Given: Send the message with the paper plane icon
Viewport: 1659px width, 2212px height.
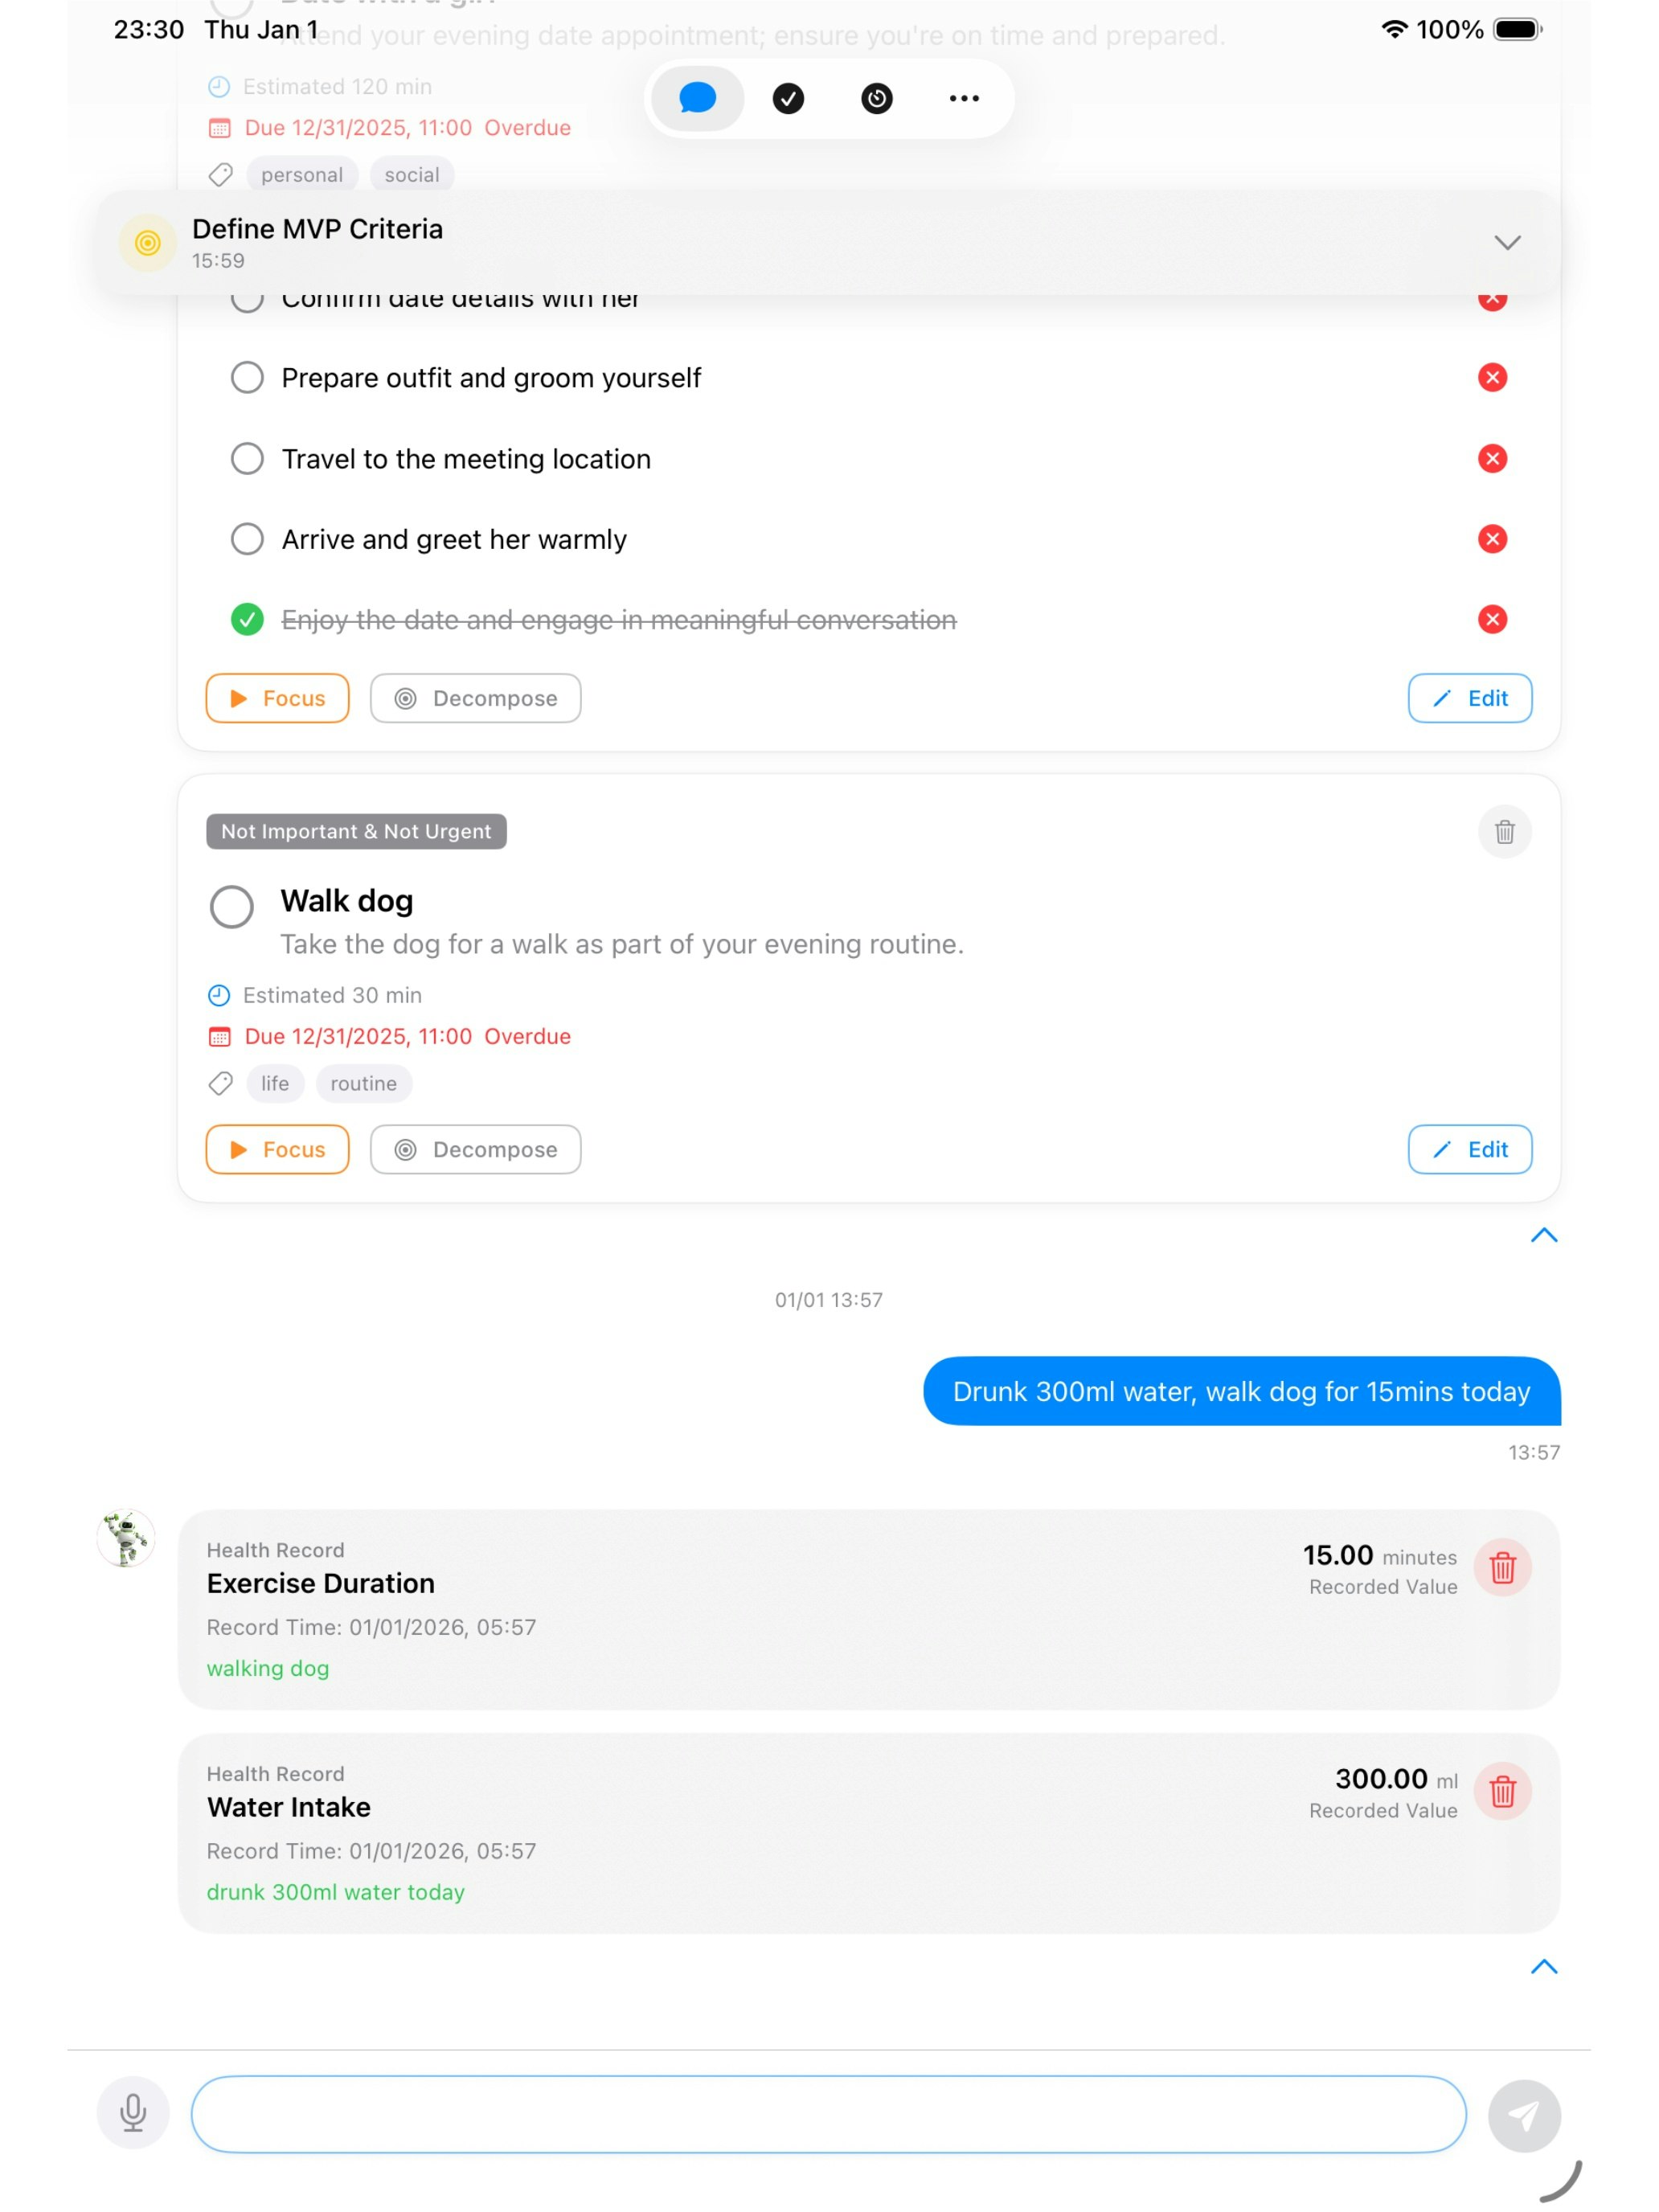Looking at the screenshot, I should [x=1524, y=2114].
